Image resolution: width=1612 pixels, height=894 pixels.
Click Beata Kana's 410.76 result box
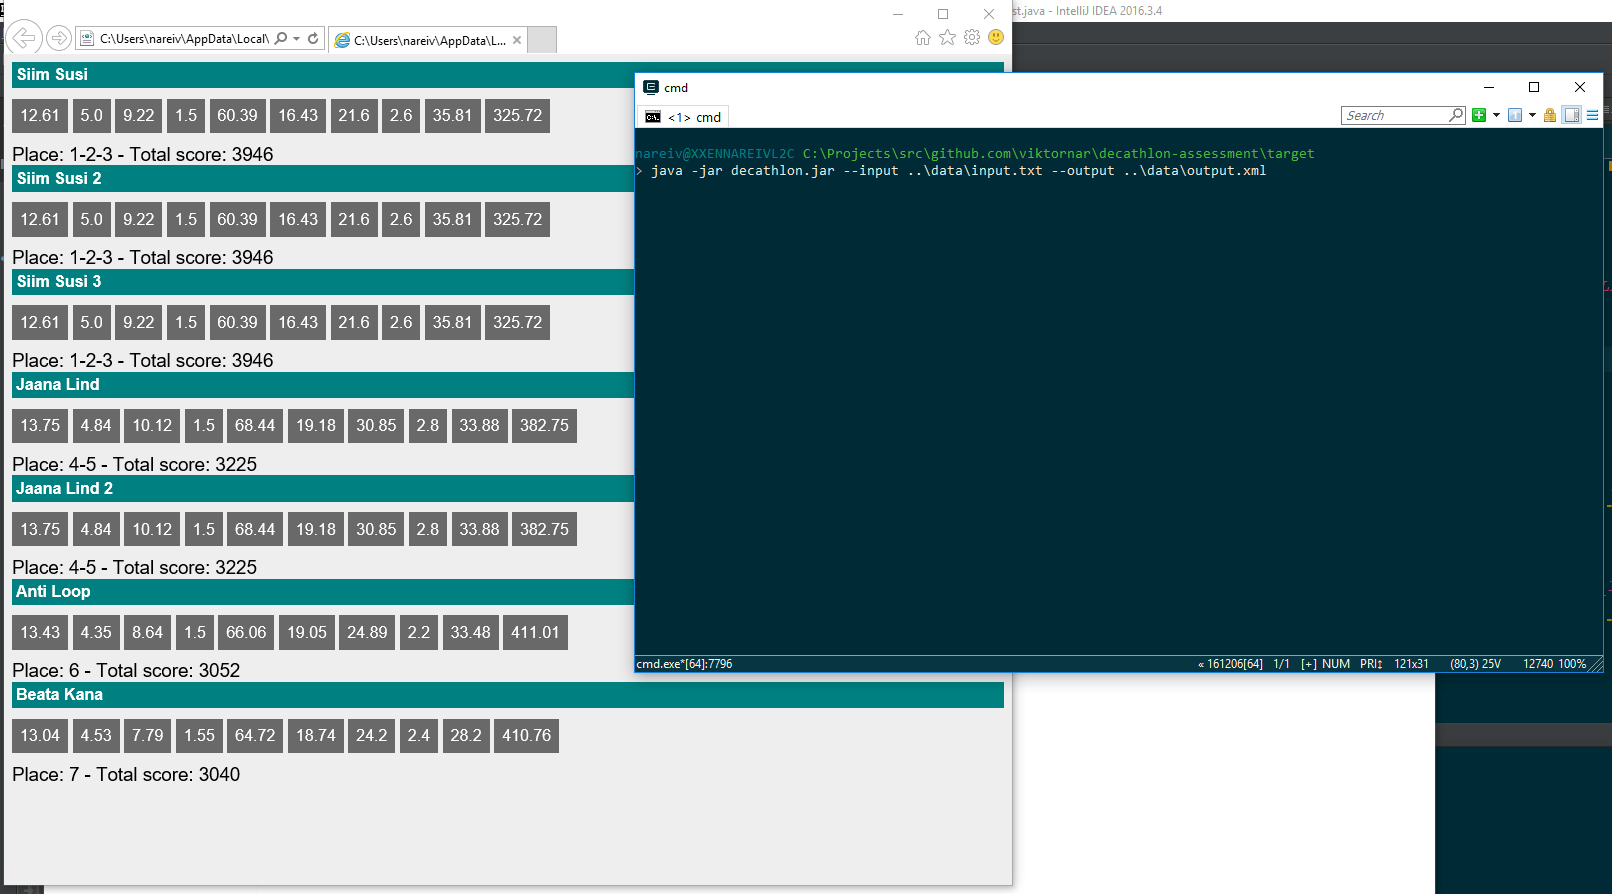pyautogui.click(x=526, y=736)
